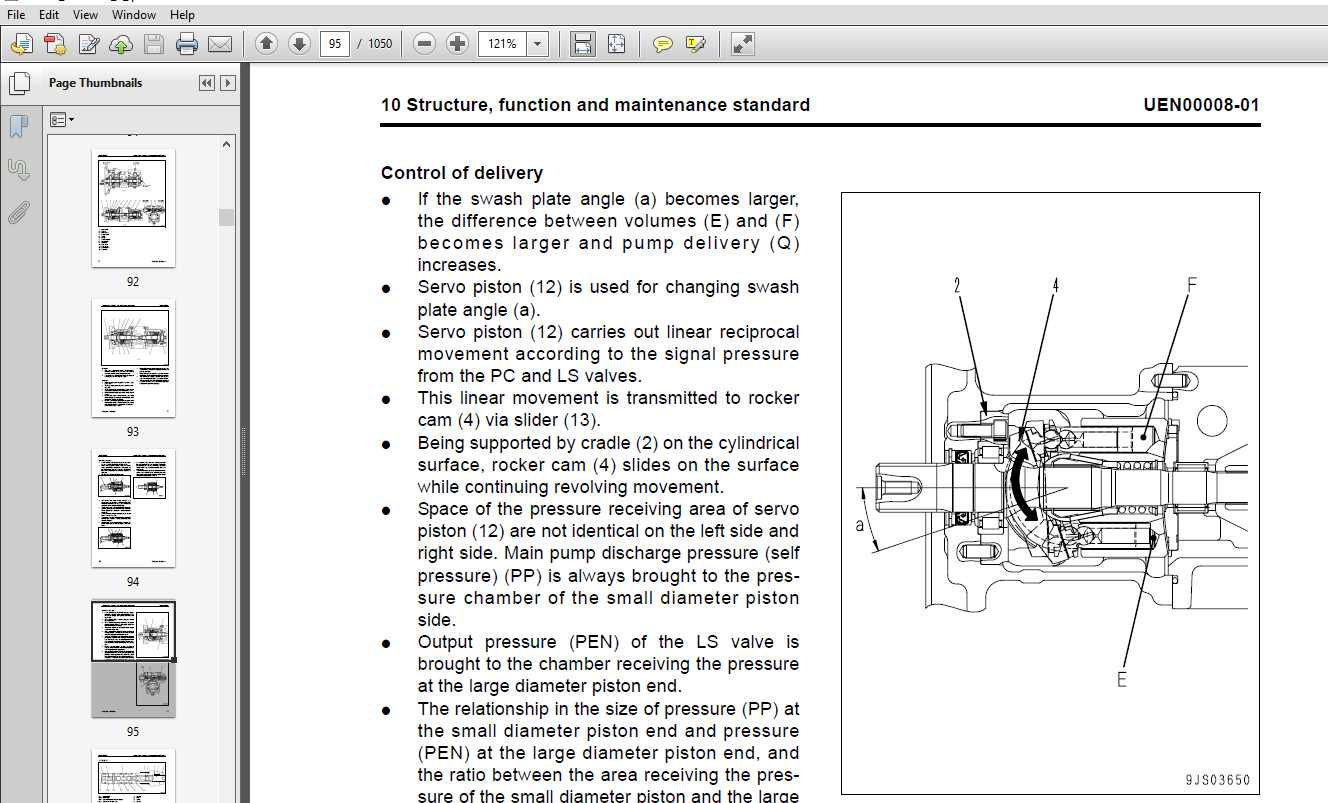Open the View menu

[86, 15]
